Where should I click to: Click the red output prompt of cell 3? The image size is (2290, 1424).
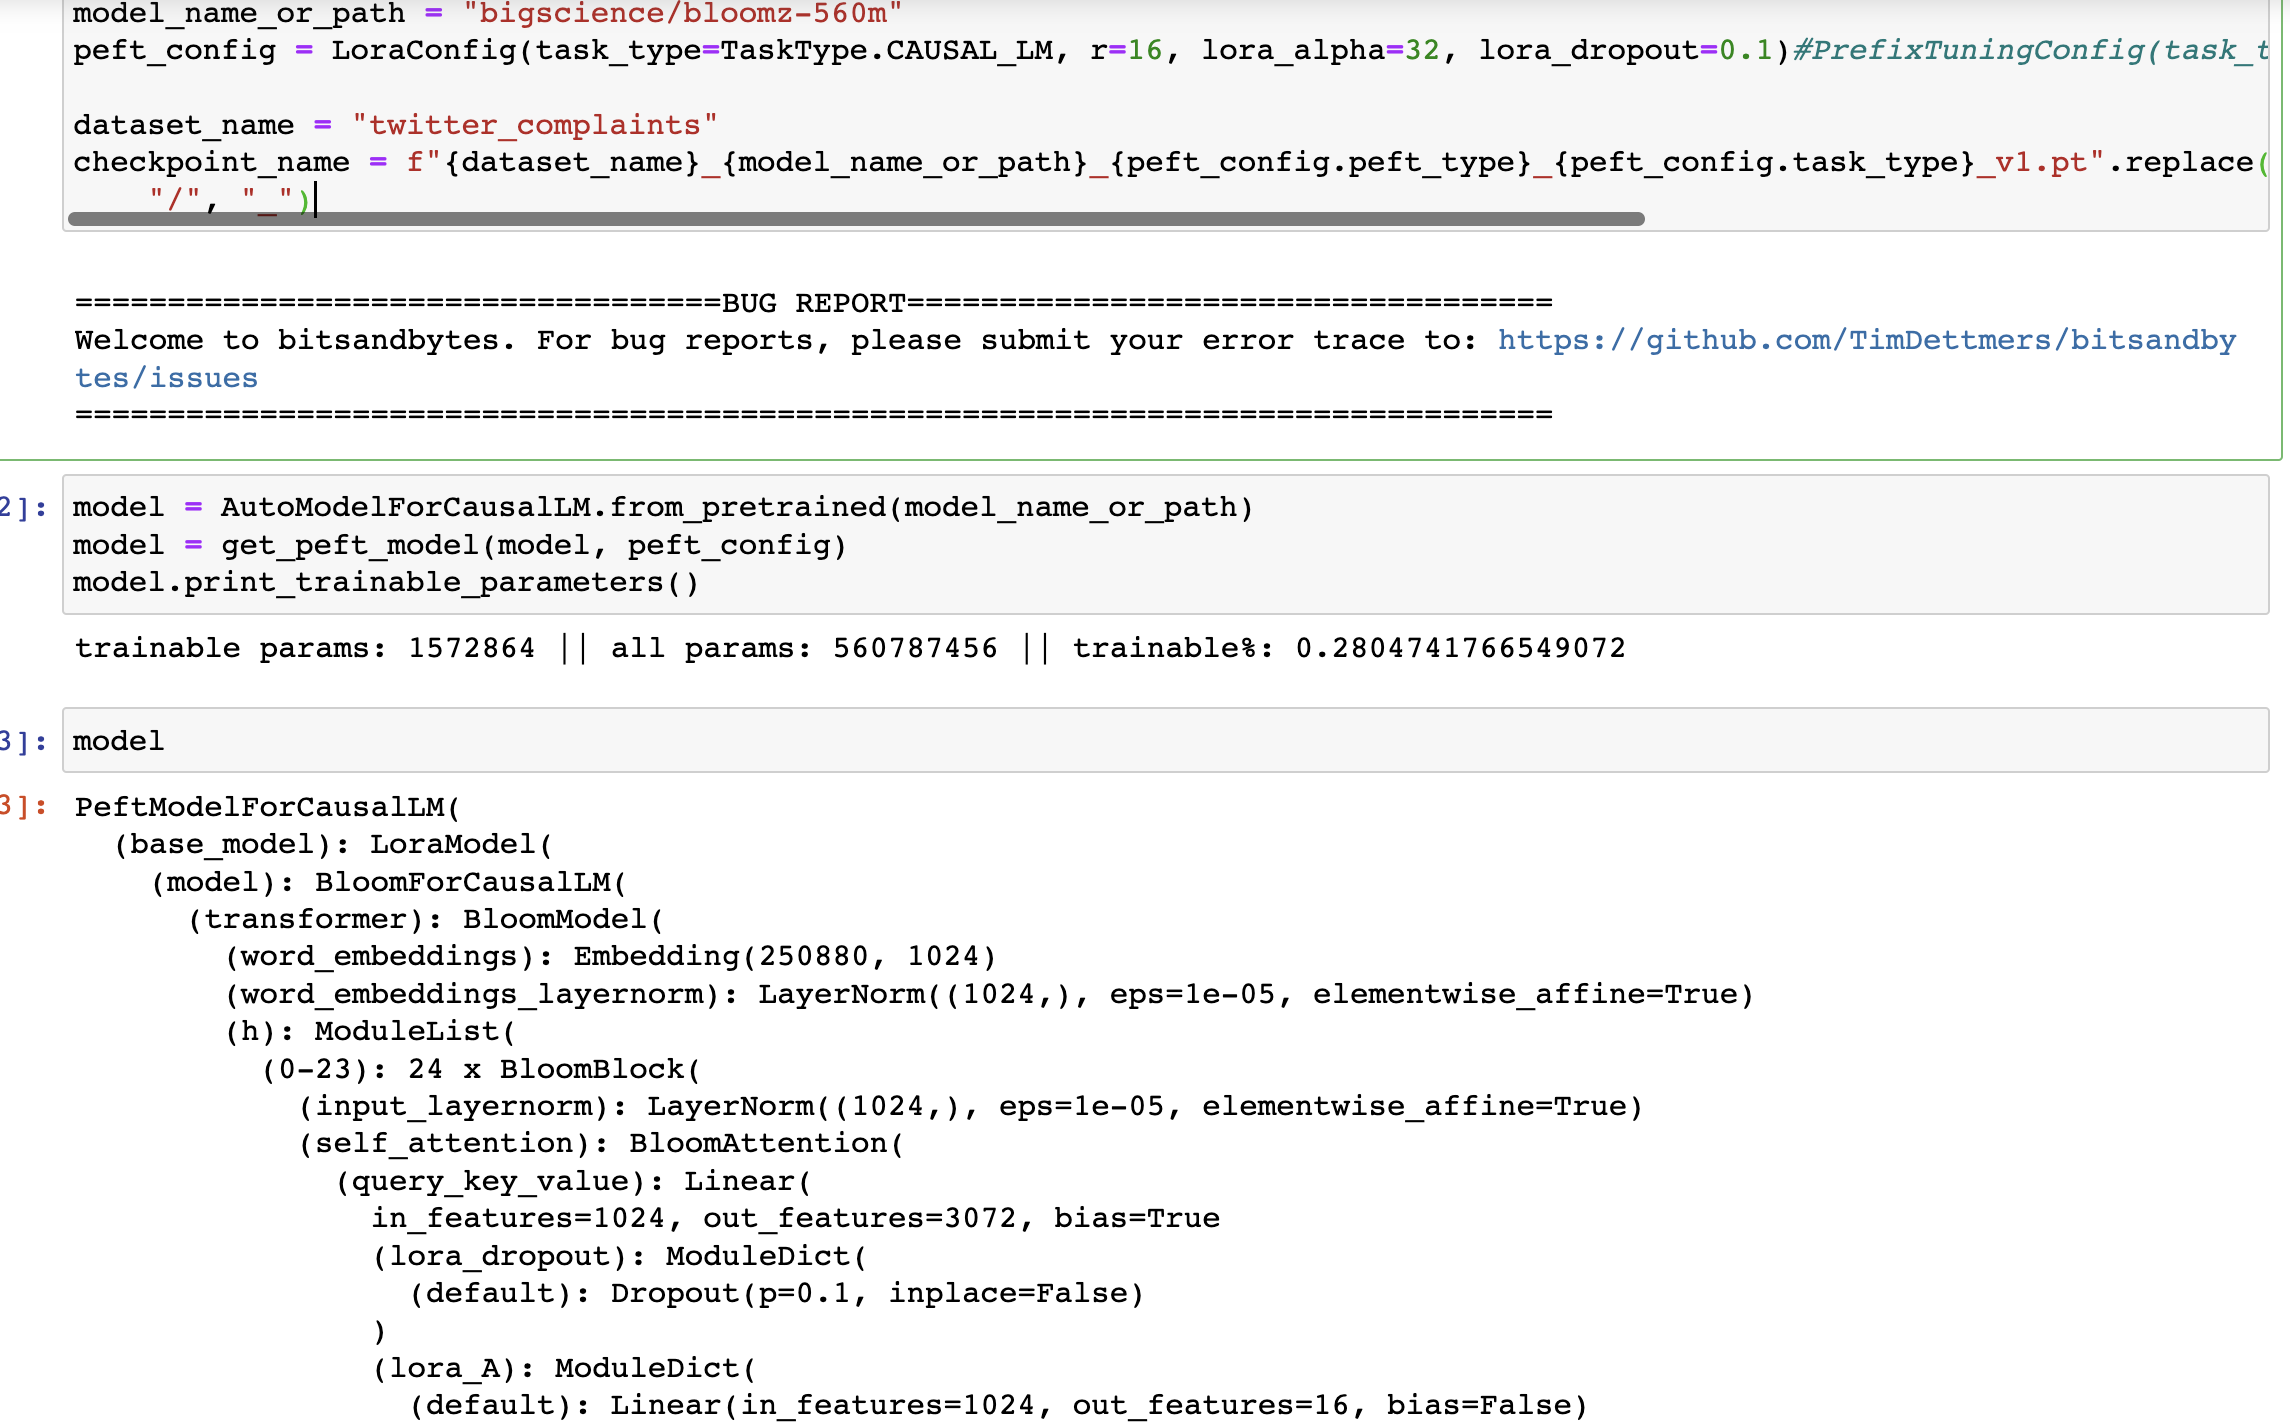pos(22,806)
